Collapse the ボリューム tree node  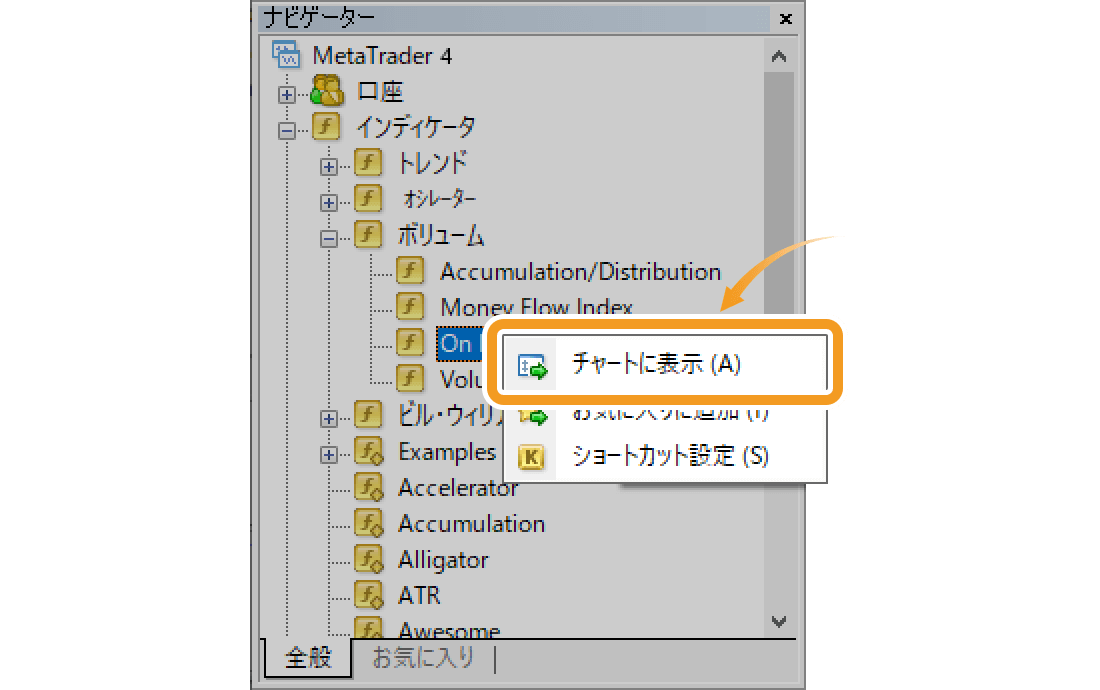[328, 238]
